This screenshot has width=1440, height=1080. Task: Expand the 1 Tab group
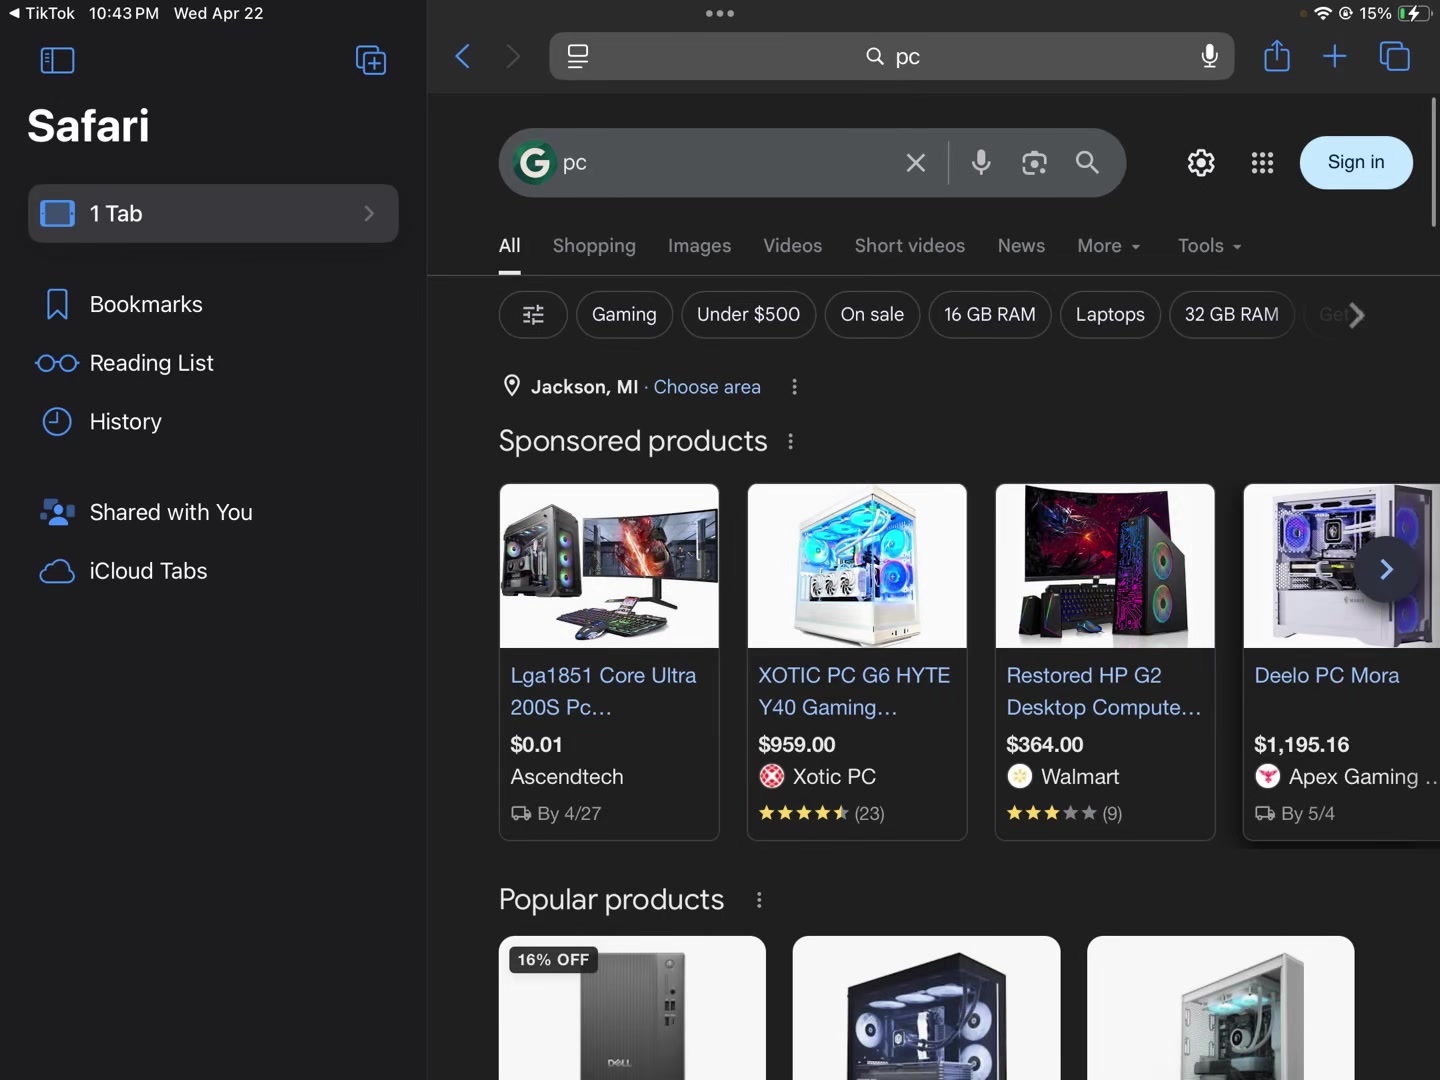pos(213,213)
